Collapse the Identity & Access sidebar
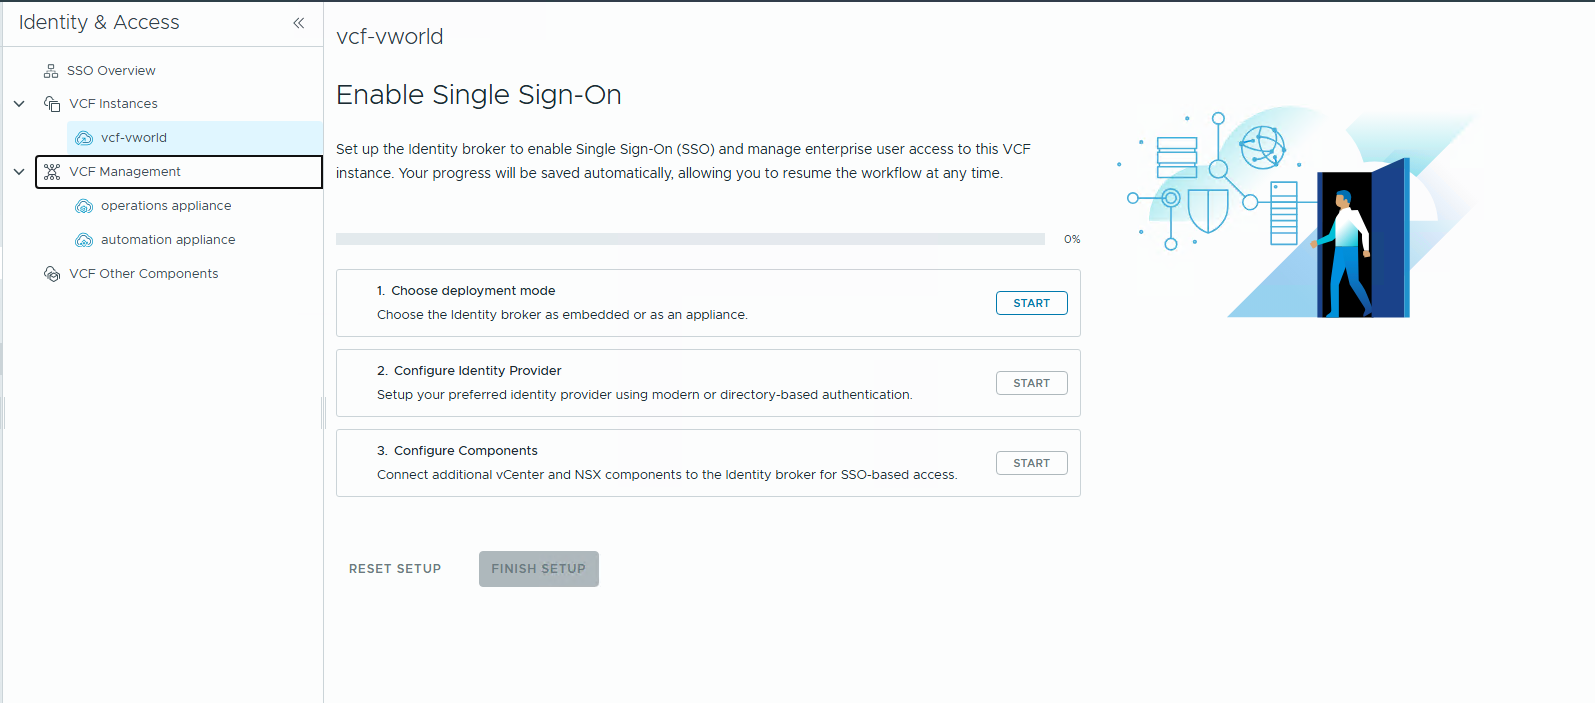This screenshot has height=703, width=1595. [298, 23]
